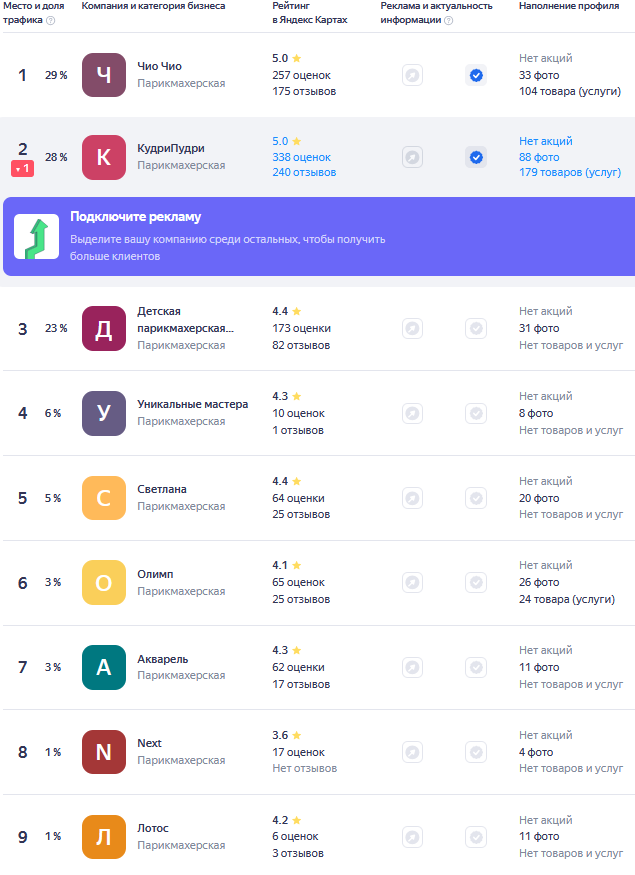This screenshot has height=875, width=635.
Task: Open the 338 оценок link for КудриПудри
Action: (301, 157)
